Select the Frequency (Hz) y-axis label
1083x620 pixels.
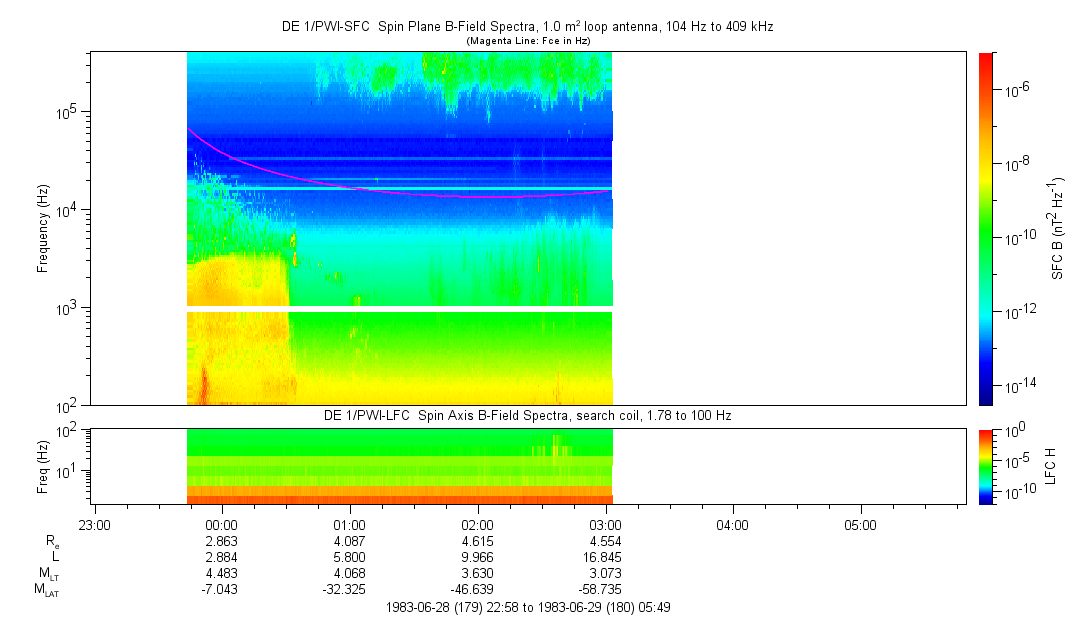43,228
